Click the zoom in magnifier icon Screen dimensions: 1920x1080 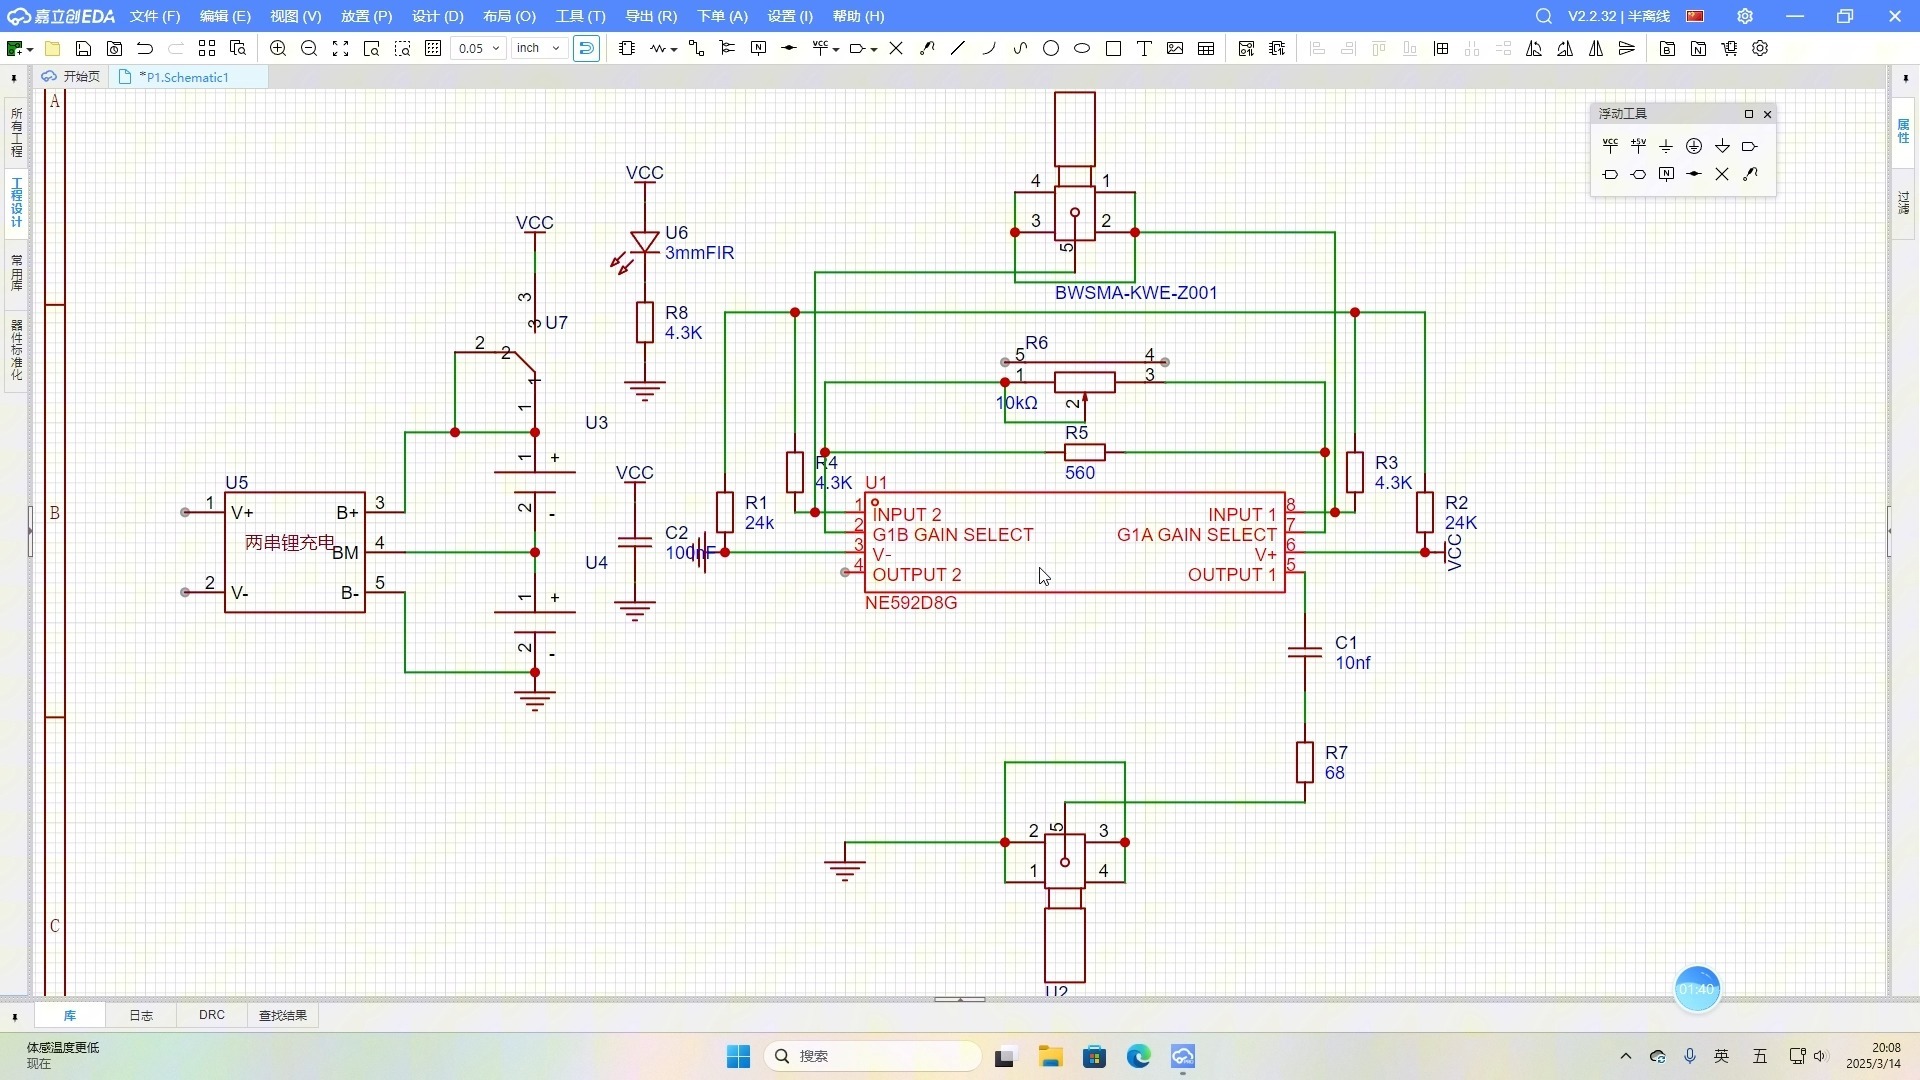click(x=278, y=48)
